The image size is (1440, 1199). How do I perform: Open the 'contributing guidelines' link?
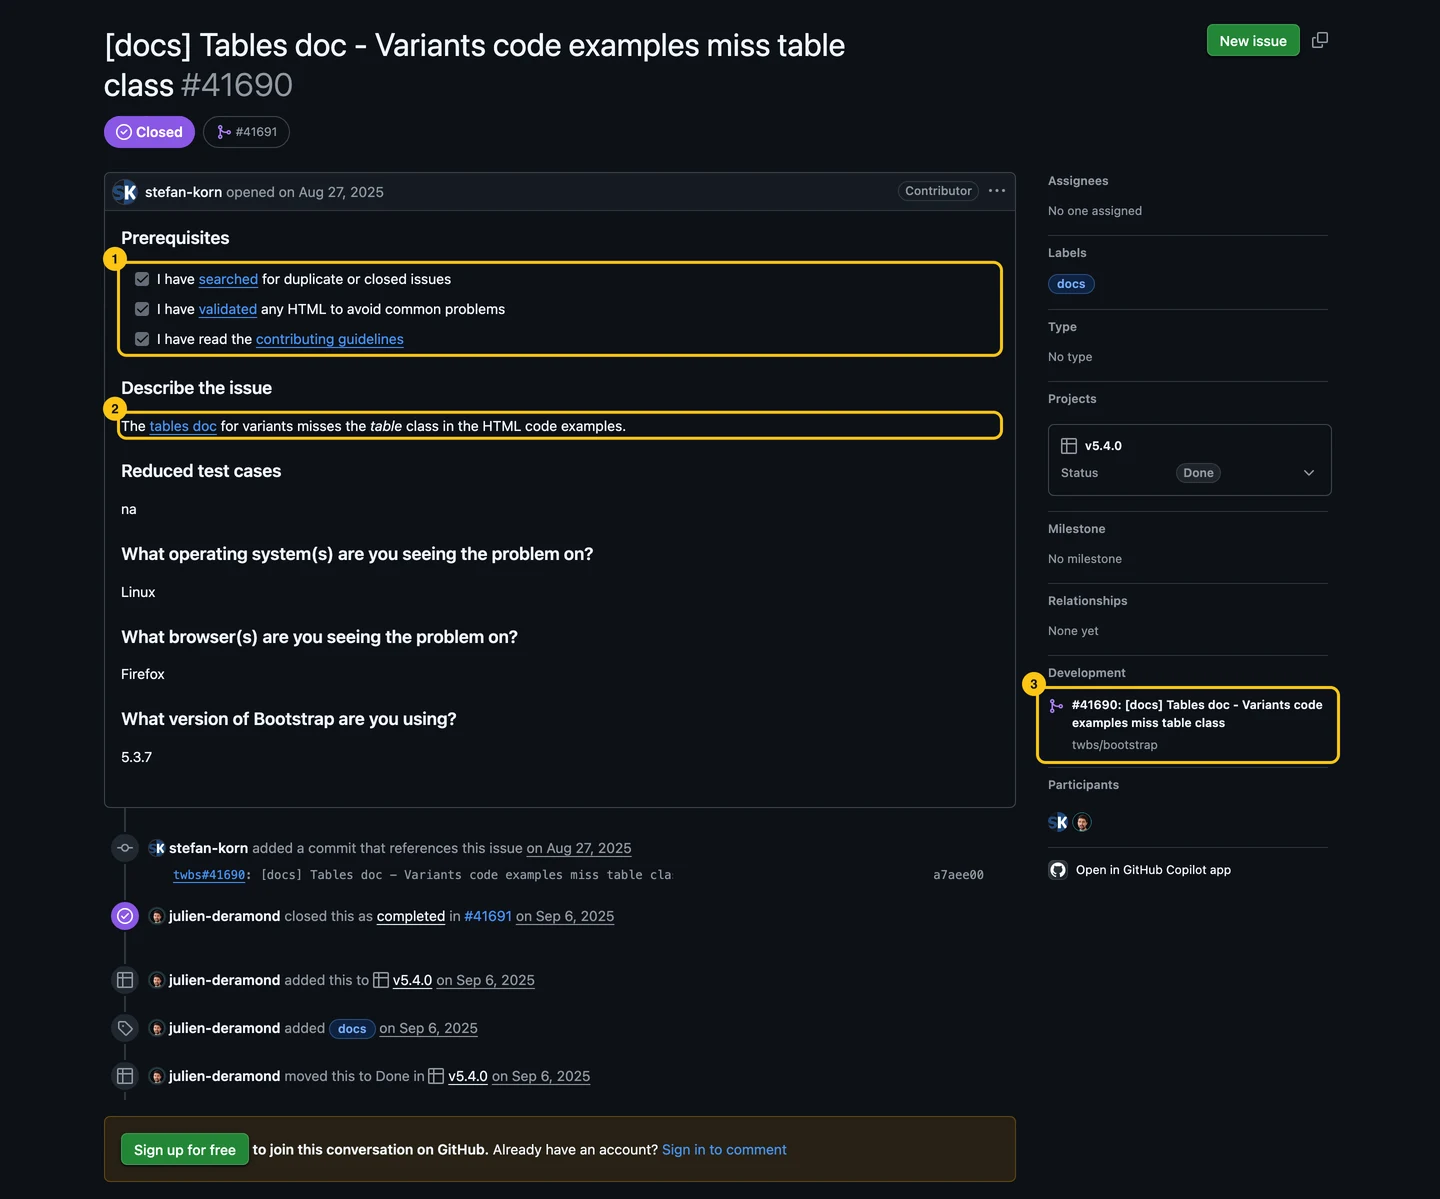click(x=330, y=339)
